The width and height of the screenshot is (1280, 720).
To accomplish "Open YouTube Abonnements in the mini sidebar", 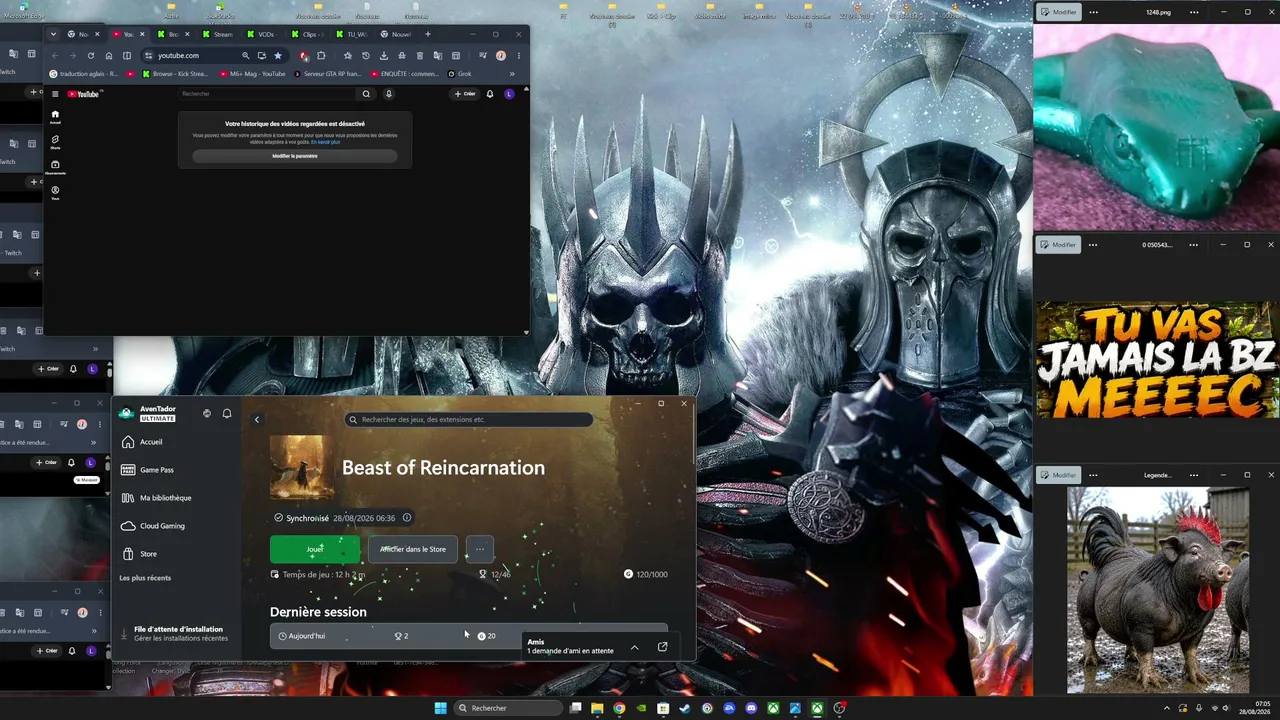I will tap(55, 167).
